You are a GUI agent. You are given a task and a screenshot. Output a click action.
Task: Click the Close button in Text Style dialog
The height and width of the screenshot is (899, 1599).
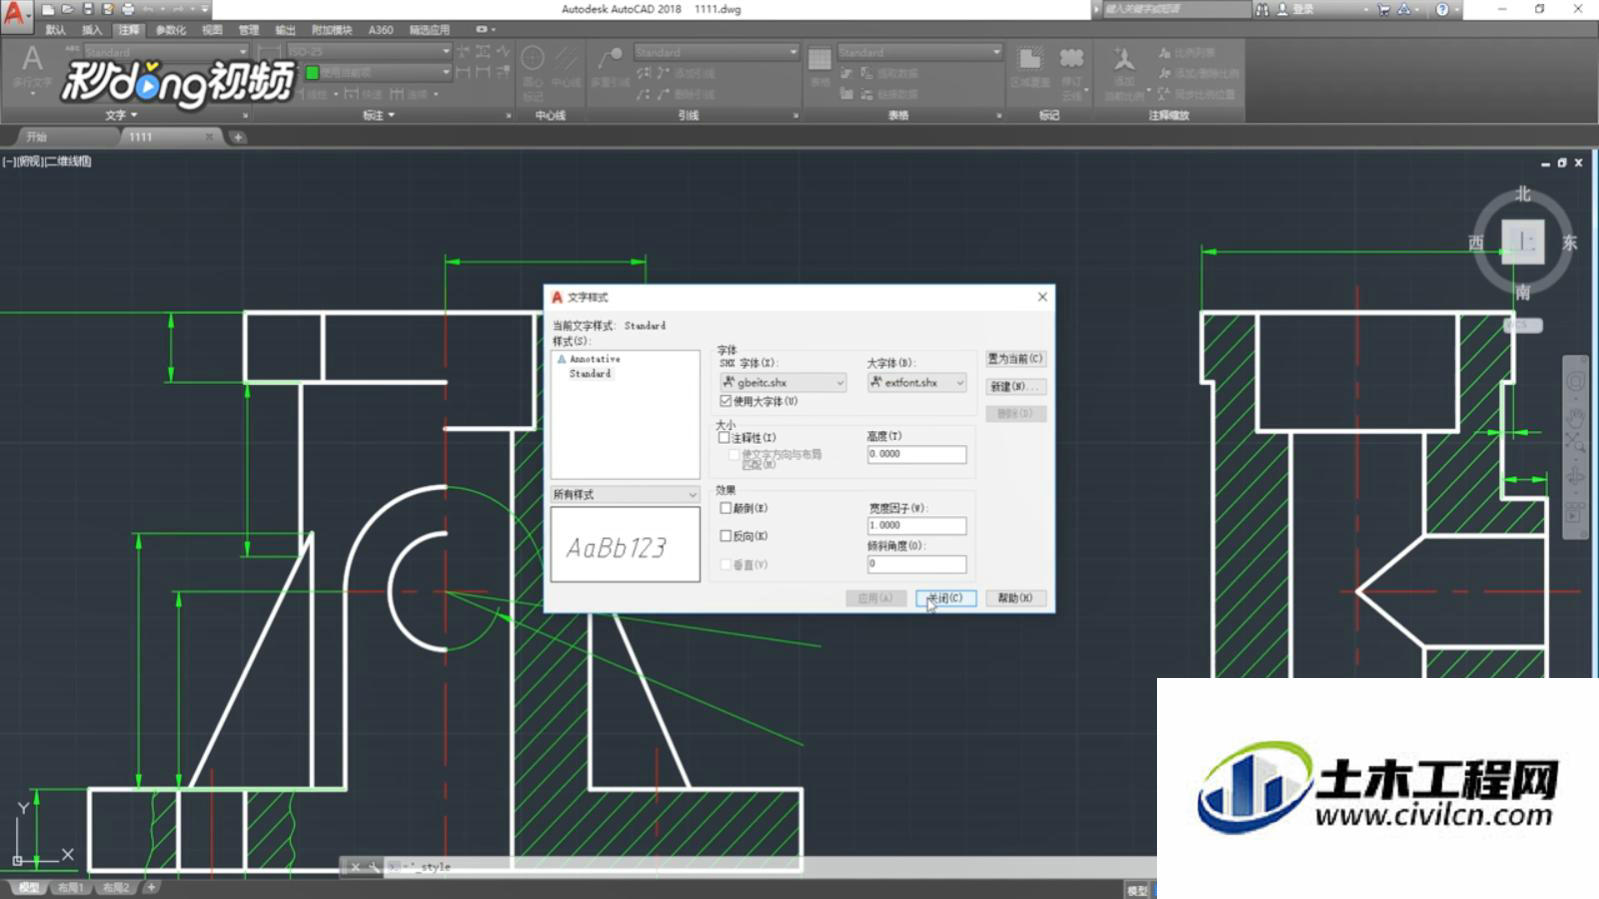945,598
